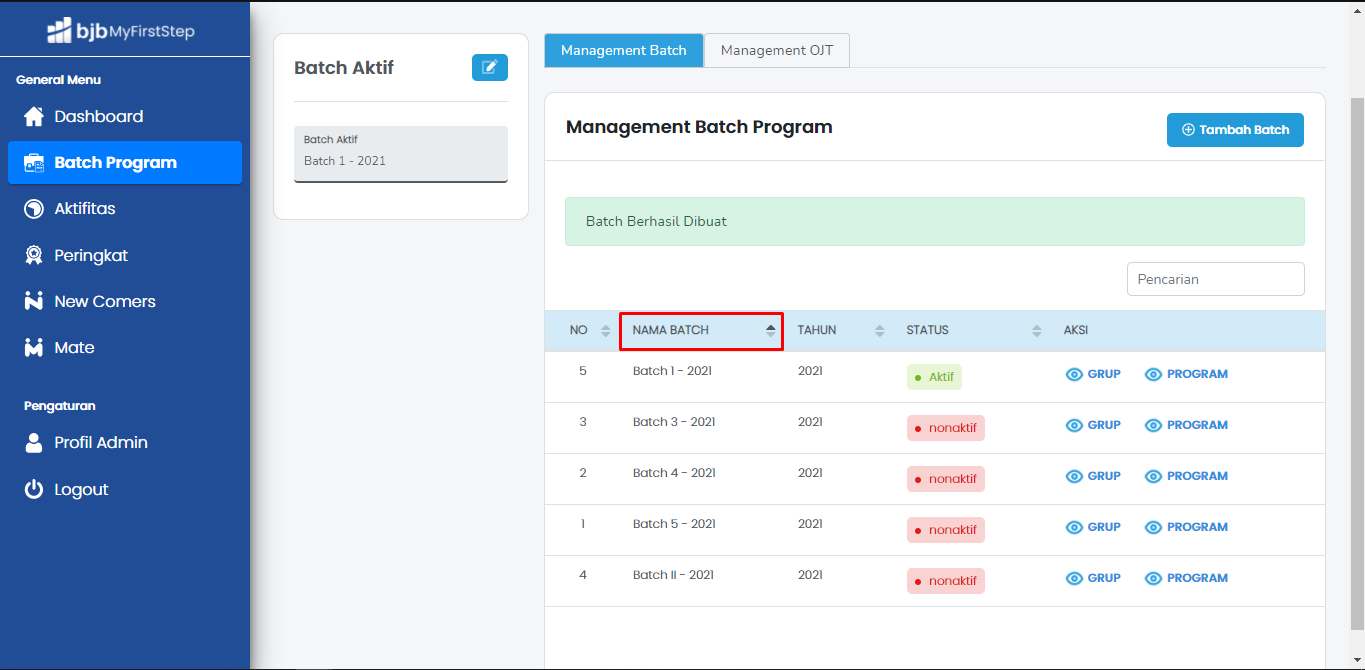Click Logout in the sidebar

[81, 490]
